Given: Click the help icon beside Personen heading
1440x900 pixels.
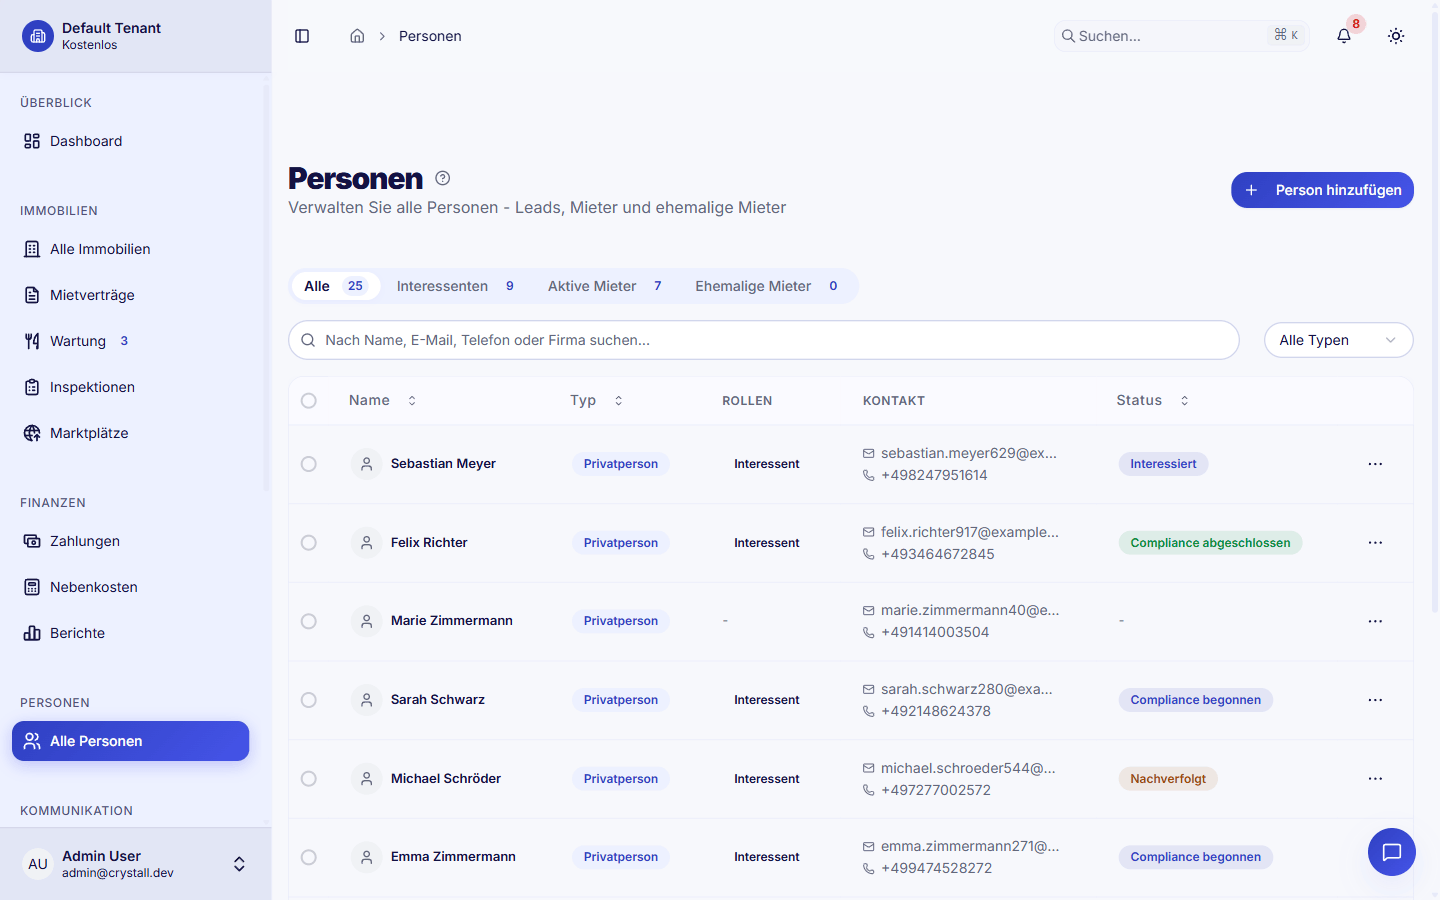Looking at the screenshot, I should [x=443, y=178].
